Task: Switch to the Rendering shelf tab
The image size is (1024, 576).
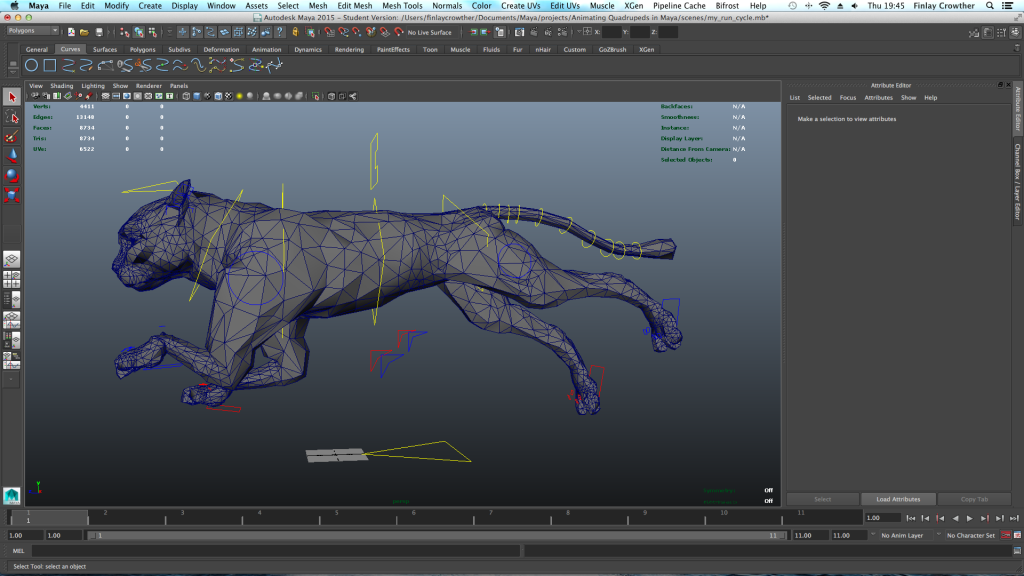Action: tap(349, 50)
